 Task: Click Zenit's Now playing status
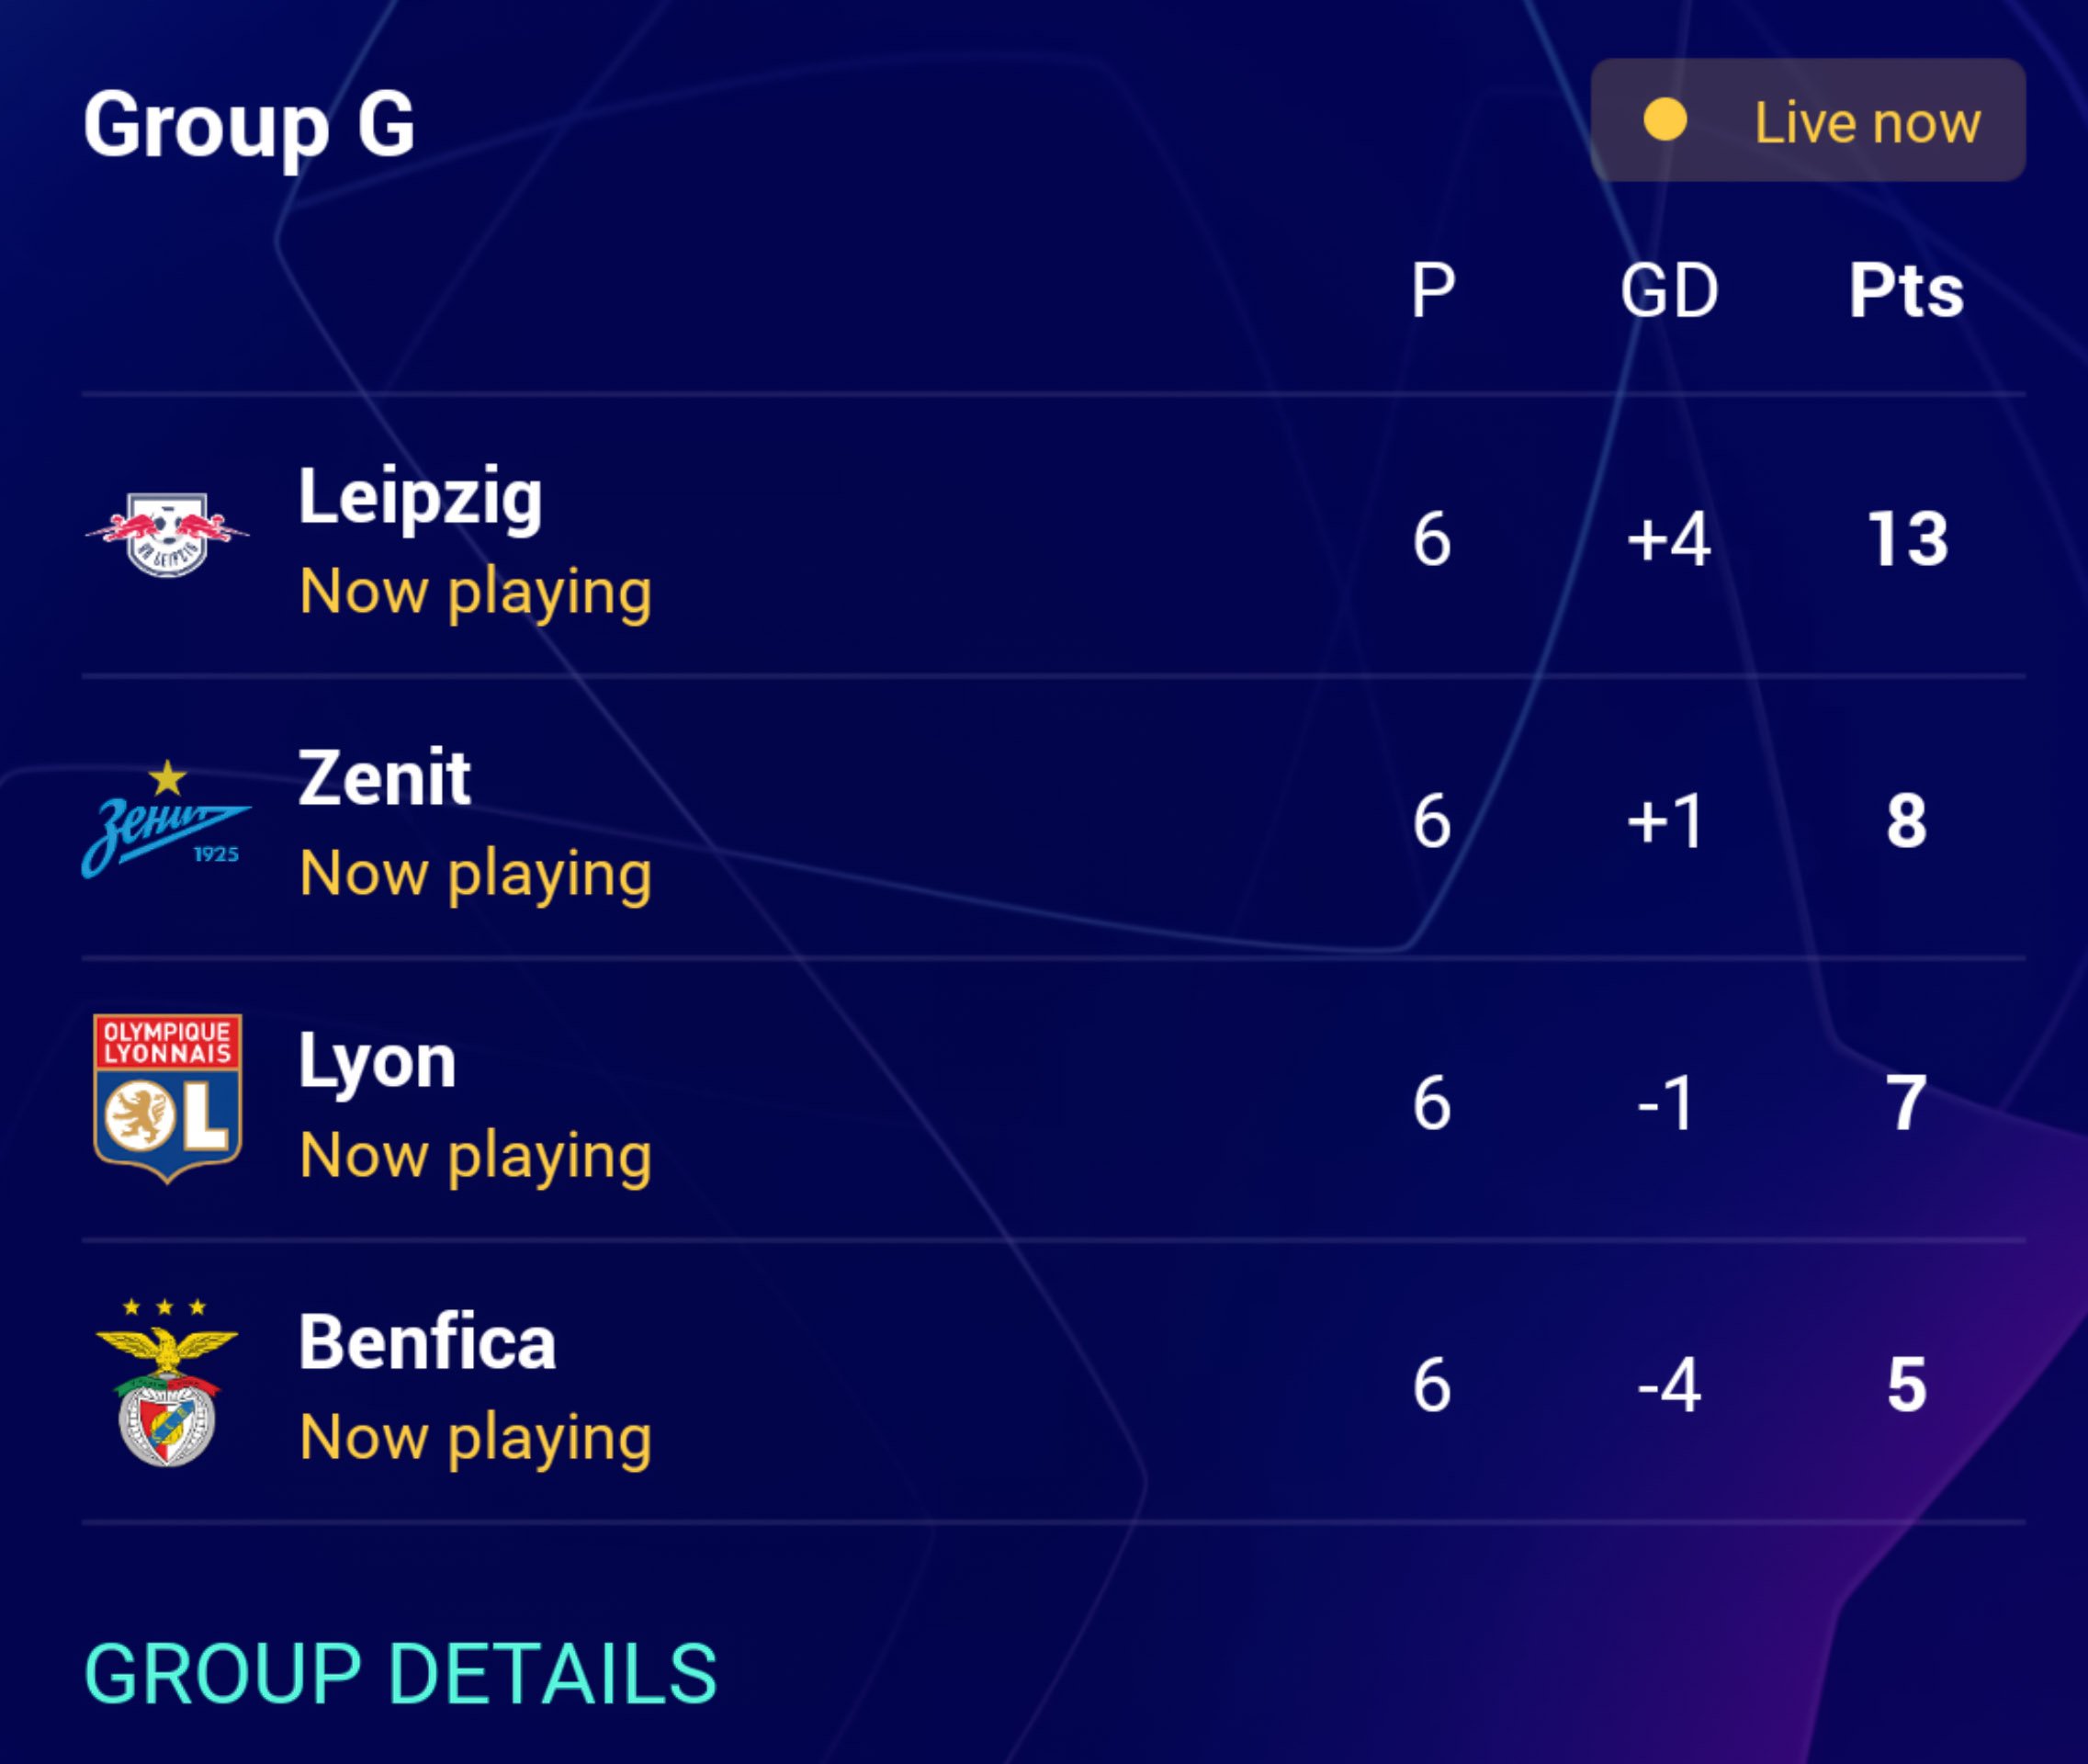[x=476, y=874]
